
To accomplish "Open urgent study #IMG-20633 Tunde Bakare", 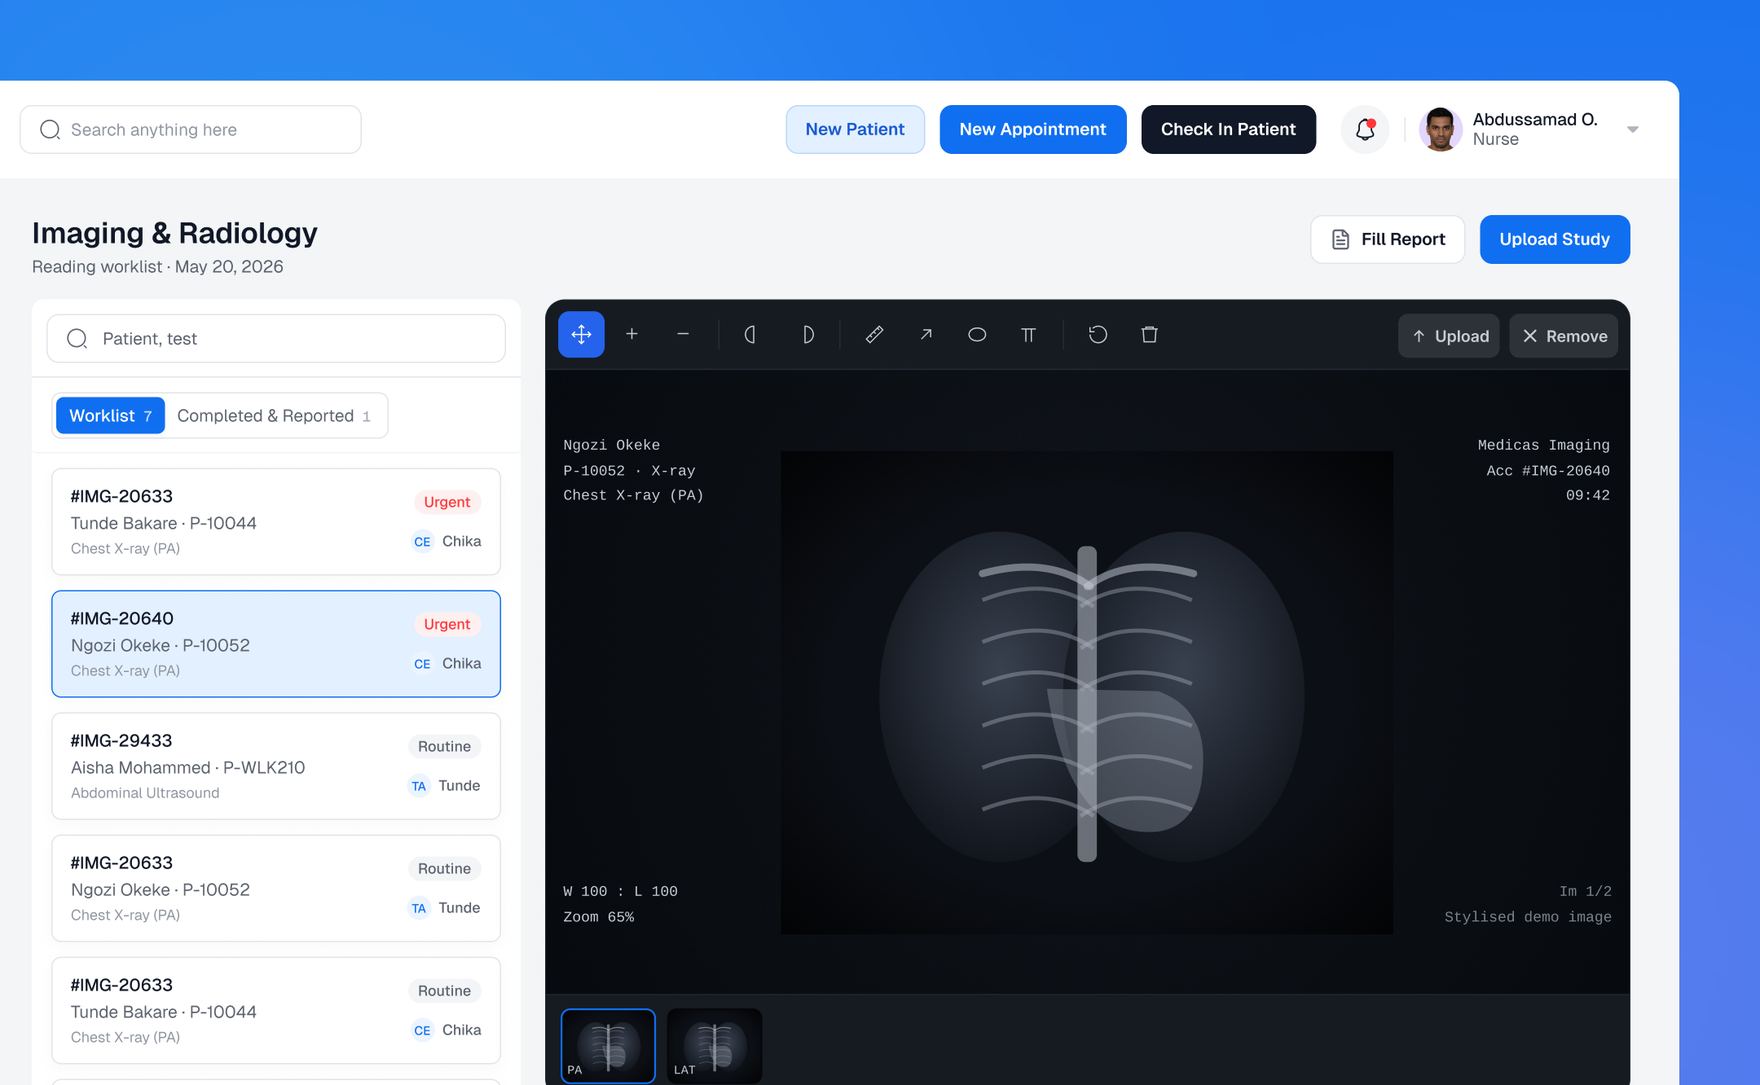I will (x=276, y=522).
